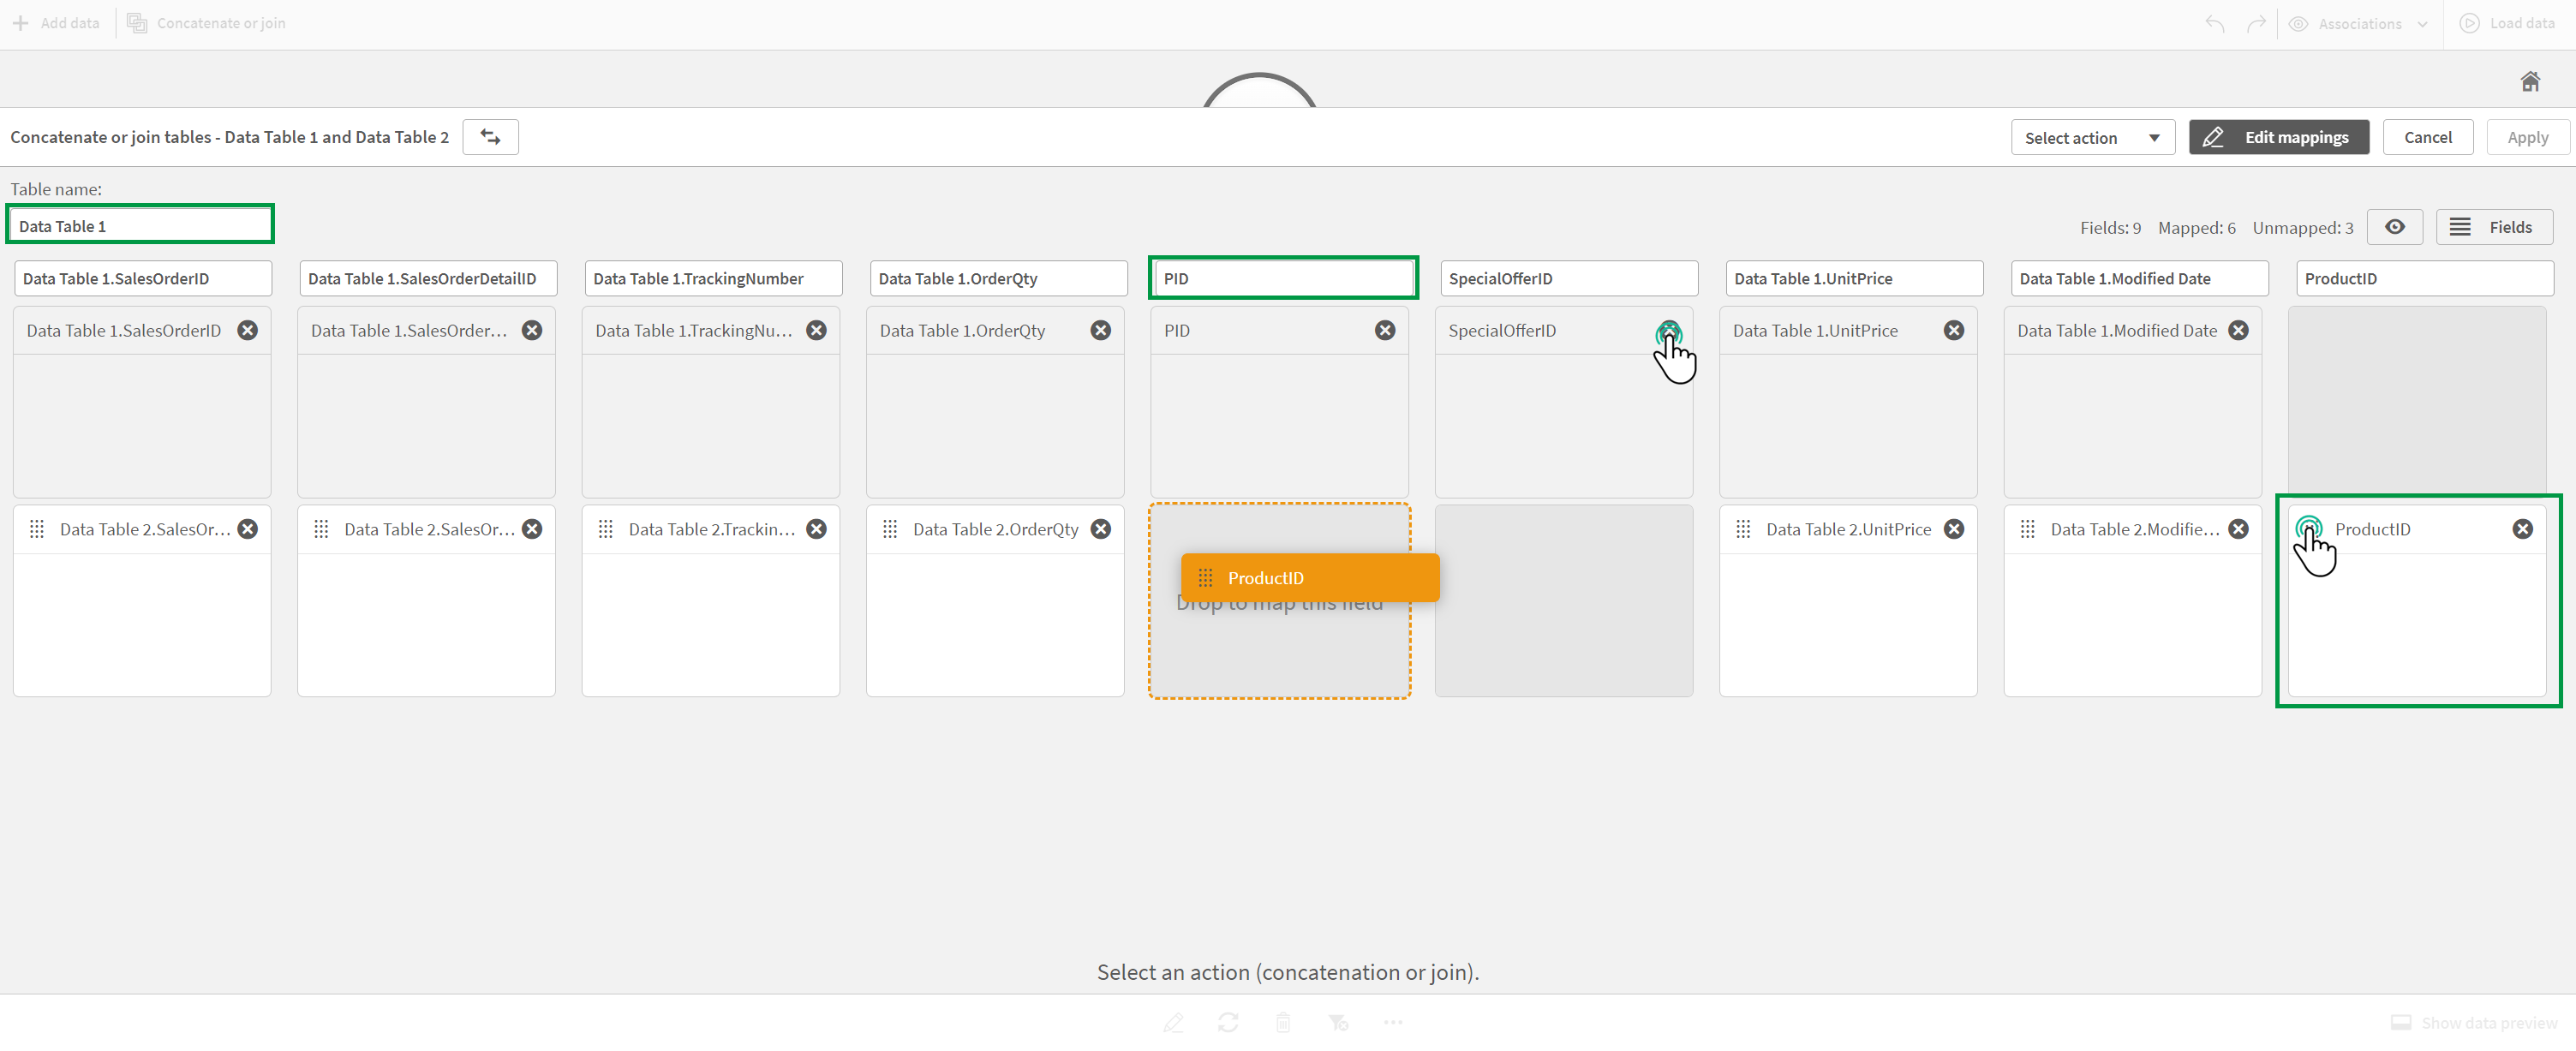Click the remove icon on PID field row
This screenshot has height=1051, width=2576.
tap(1387, 330)
